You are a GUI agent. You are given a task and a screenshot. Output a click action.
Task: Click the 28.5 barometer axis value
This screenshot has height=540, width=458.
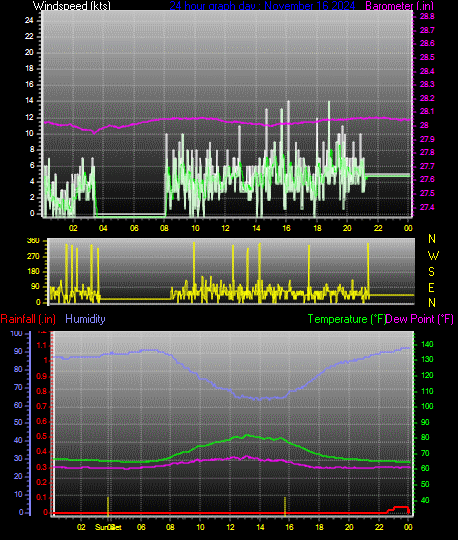pos(427,57)
